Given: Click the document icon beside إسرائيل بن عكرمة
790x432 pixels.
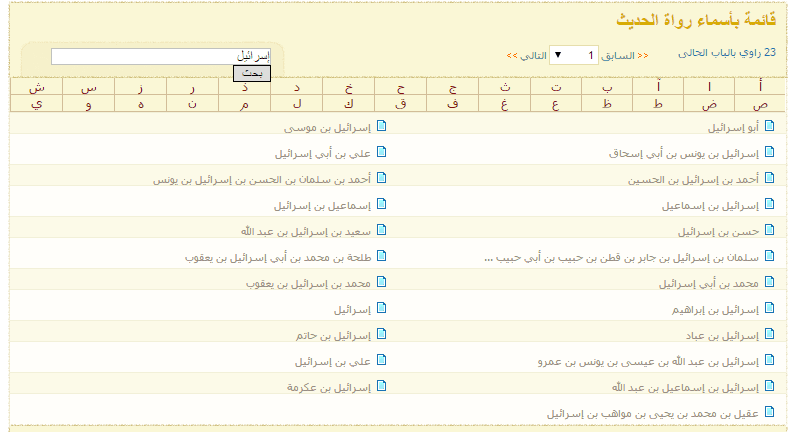Looking at the screenshot, I should click(380, 387).
